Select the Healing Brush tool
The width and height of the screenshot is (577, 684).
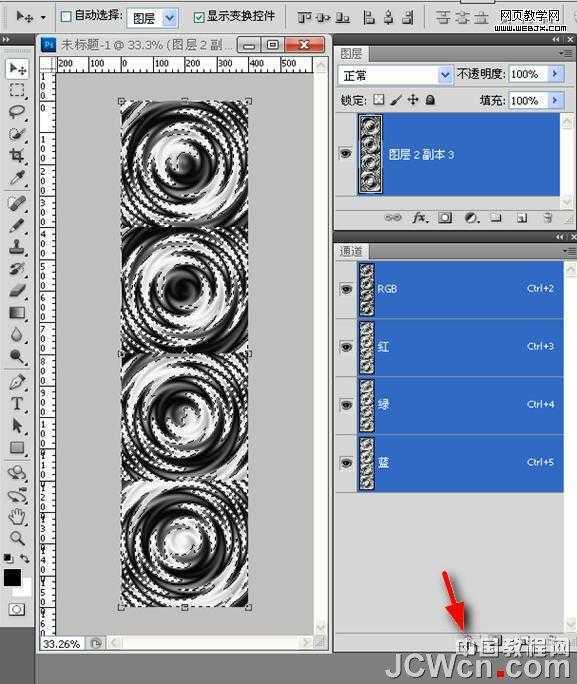(17, 203)
